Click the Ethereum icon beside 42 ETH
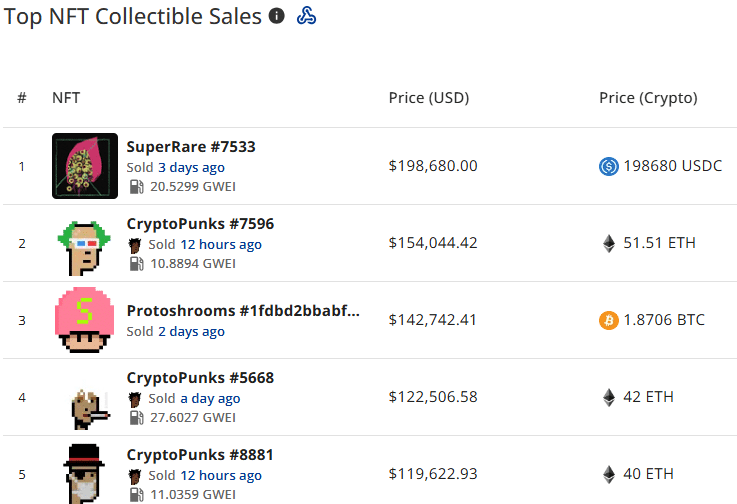This screenshot has height=504, width=737. (x=608, y=397)
